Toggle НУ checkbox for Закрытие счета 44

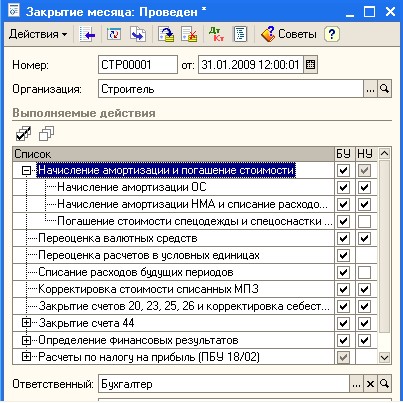click(x=364, y=323)
